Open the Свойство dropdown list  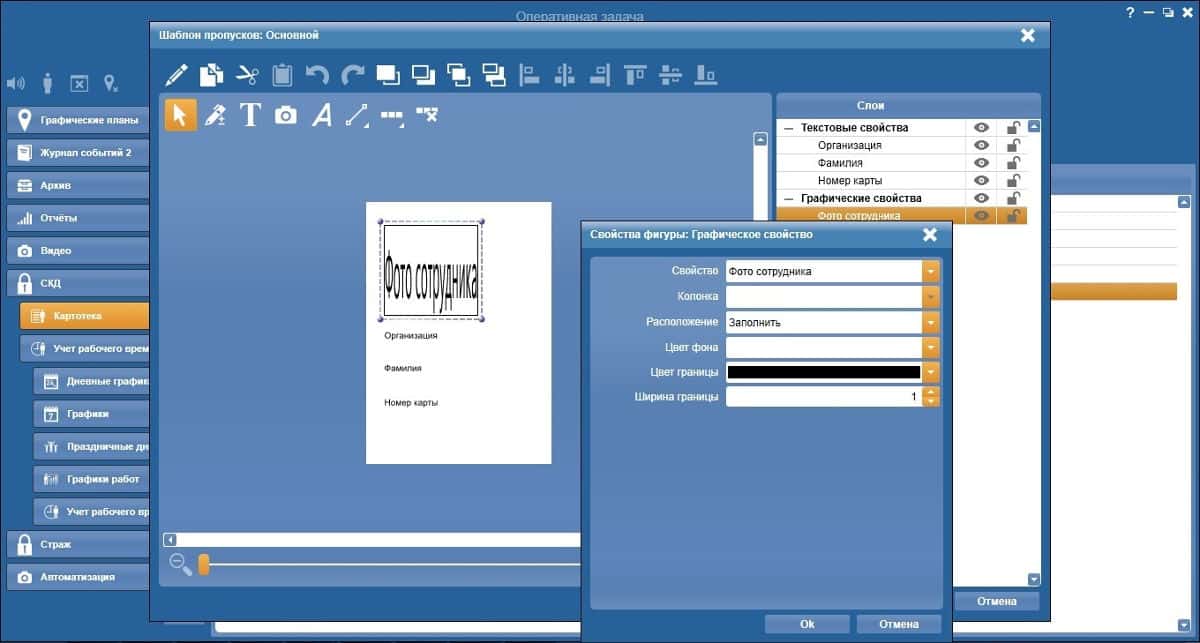pyautogui.click(x=931, y=271)
